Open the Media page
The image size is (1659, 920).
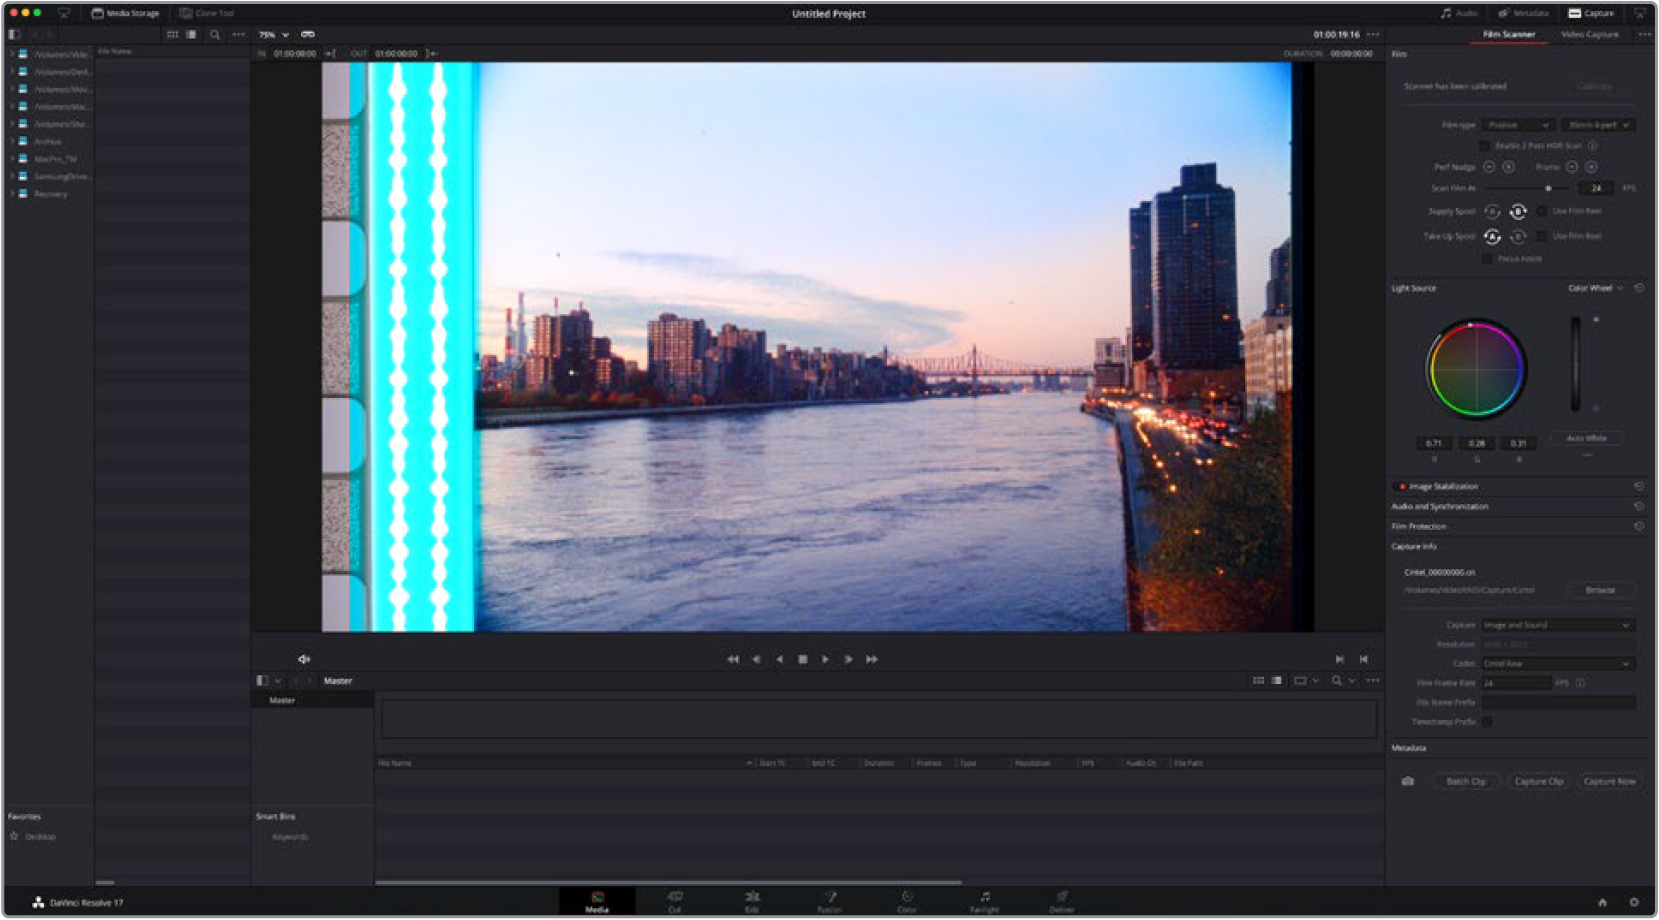pyautogui.click(x=597, y=901)
